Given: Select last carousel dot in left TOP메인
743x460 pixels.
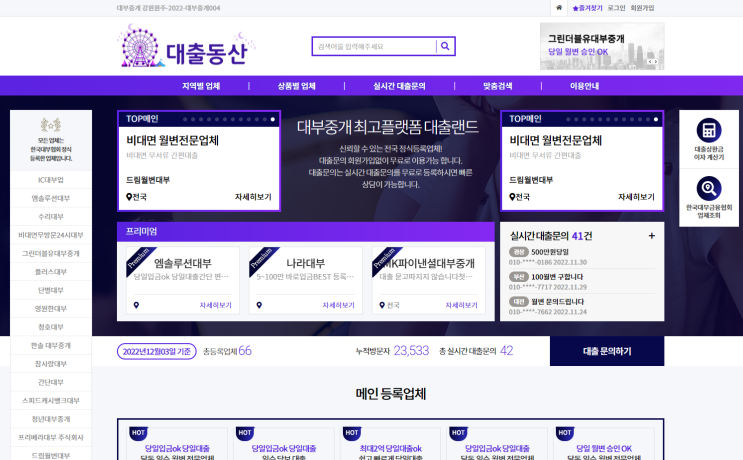Looking at the screenshot, I should 272,119.
